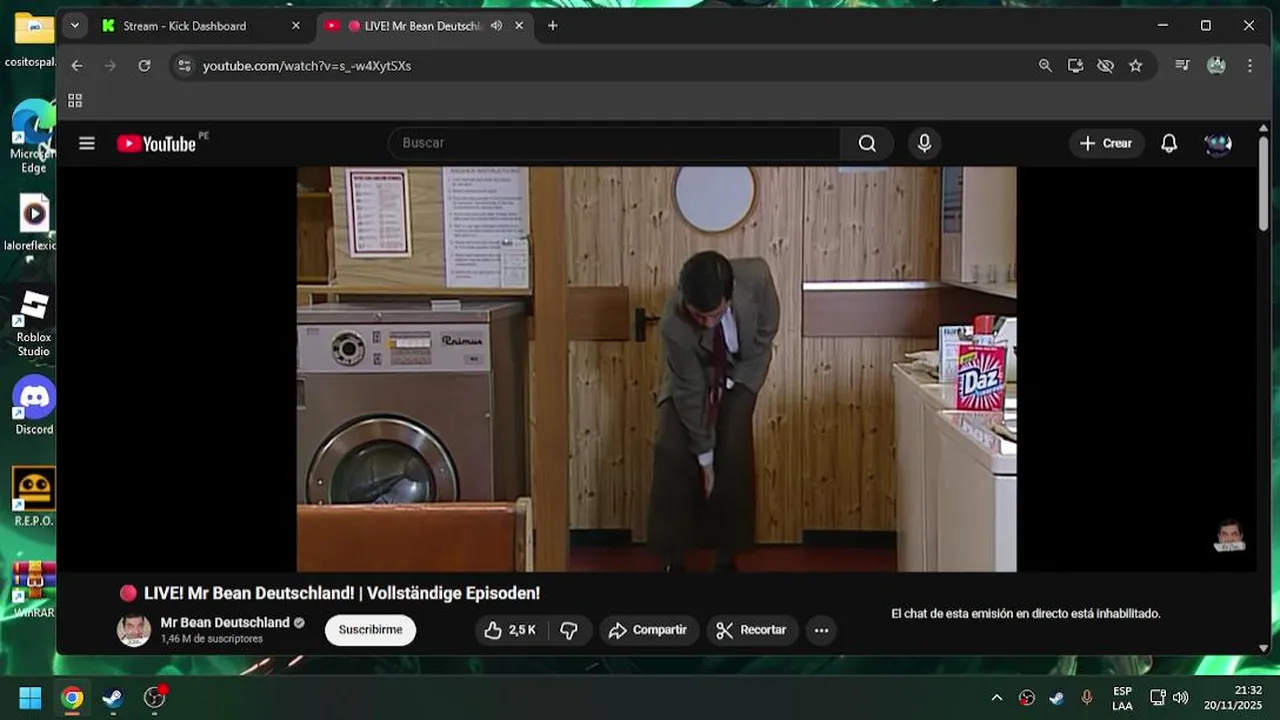Click '1,46 M de suscriptores' text
The width and height of the screenshot is (1280, 720).
click(211, 638)
